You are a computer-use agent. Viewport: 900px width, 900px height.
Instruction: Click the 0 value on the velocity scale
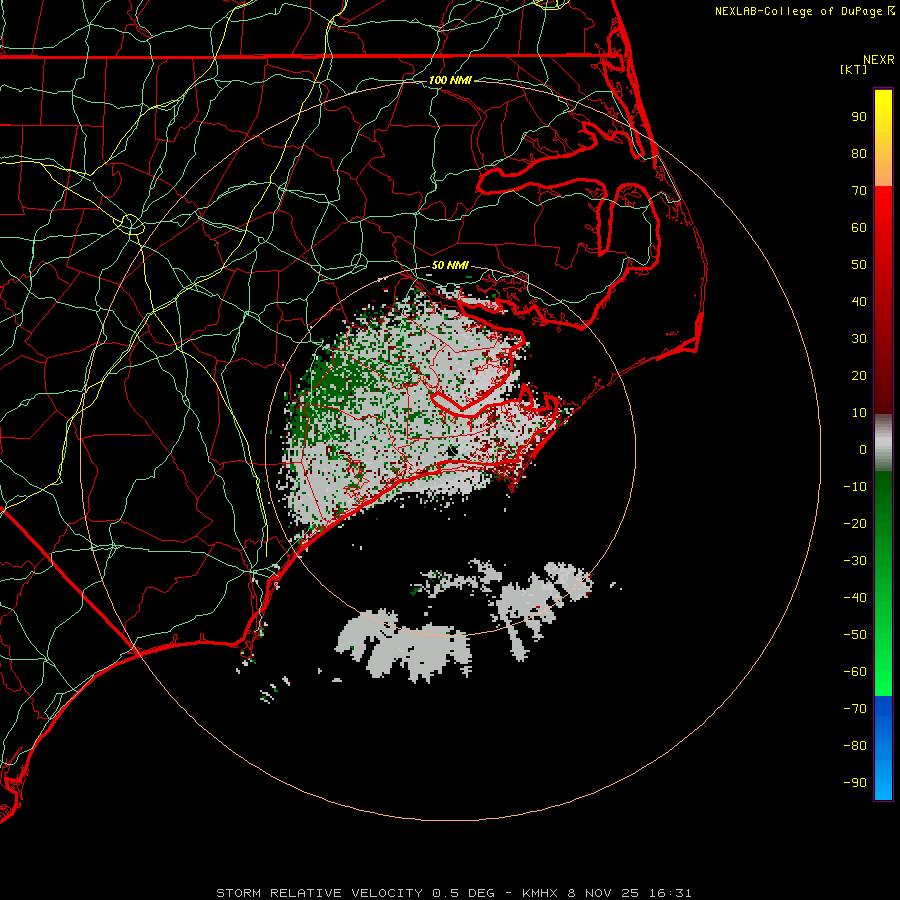[863, 449]
